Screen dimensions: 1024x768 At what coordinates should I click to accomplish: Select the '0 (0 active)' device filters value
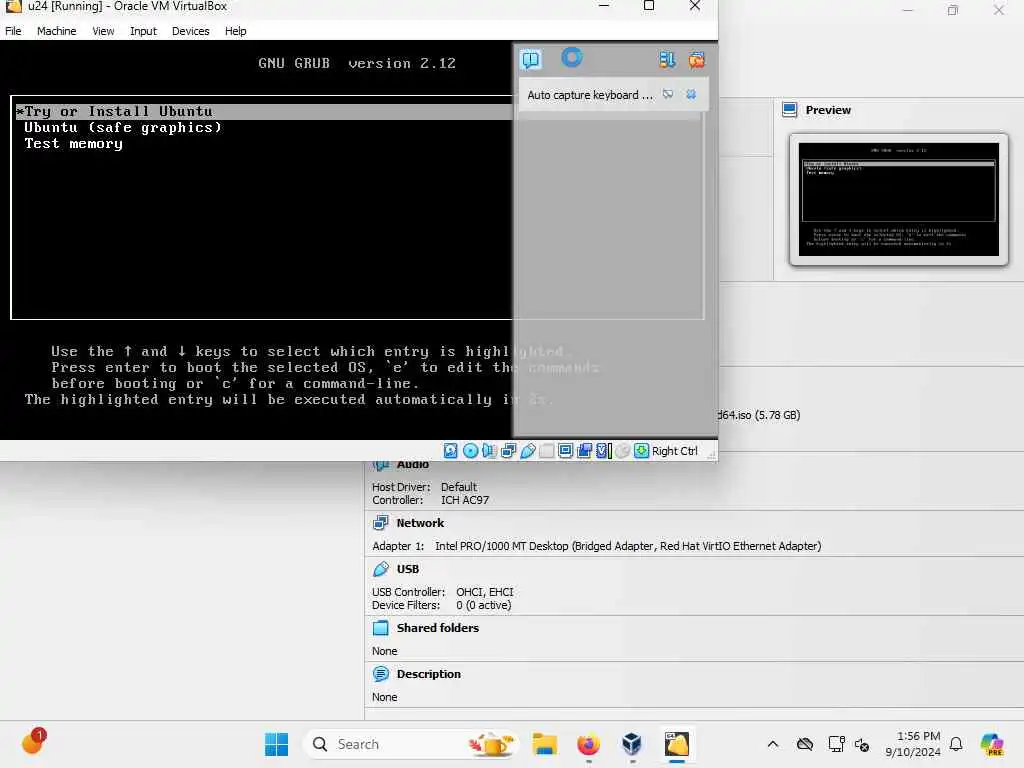[x=483, y=605]
